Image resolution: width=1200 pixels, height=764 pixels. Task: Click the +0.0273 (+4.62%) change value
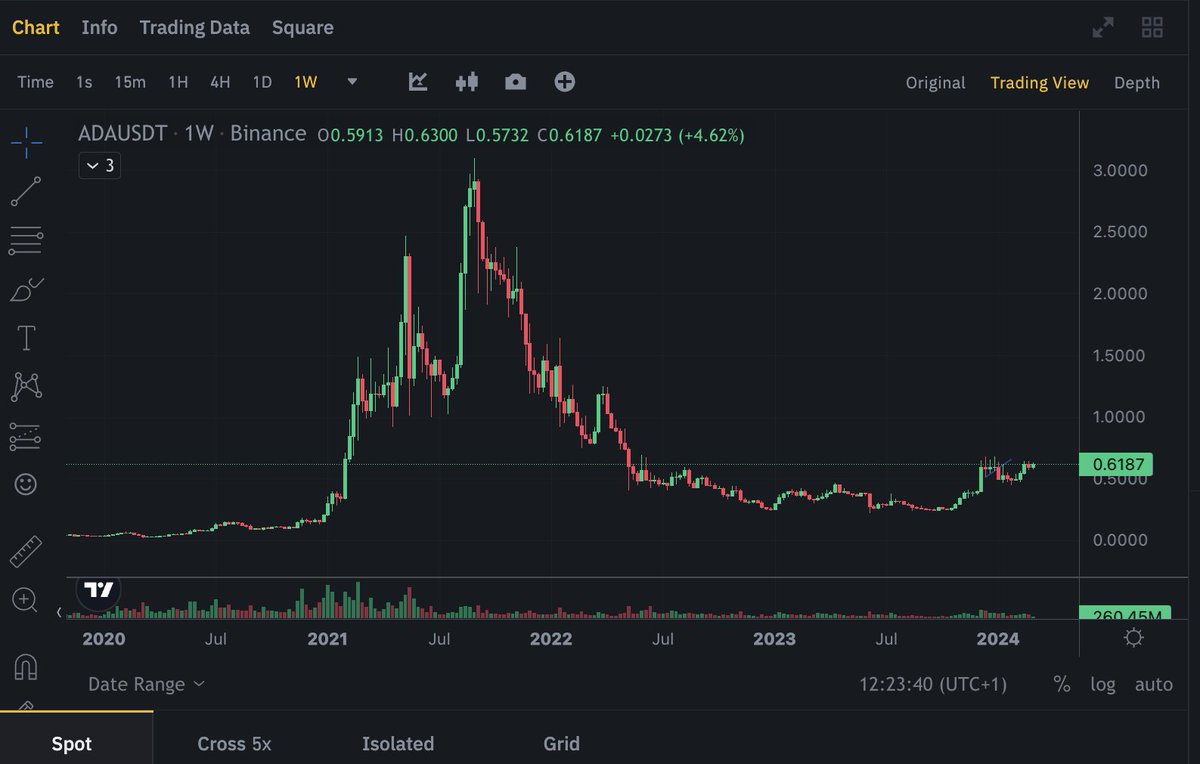pos(677,135)
